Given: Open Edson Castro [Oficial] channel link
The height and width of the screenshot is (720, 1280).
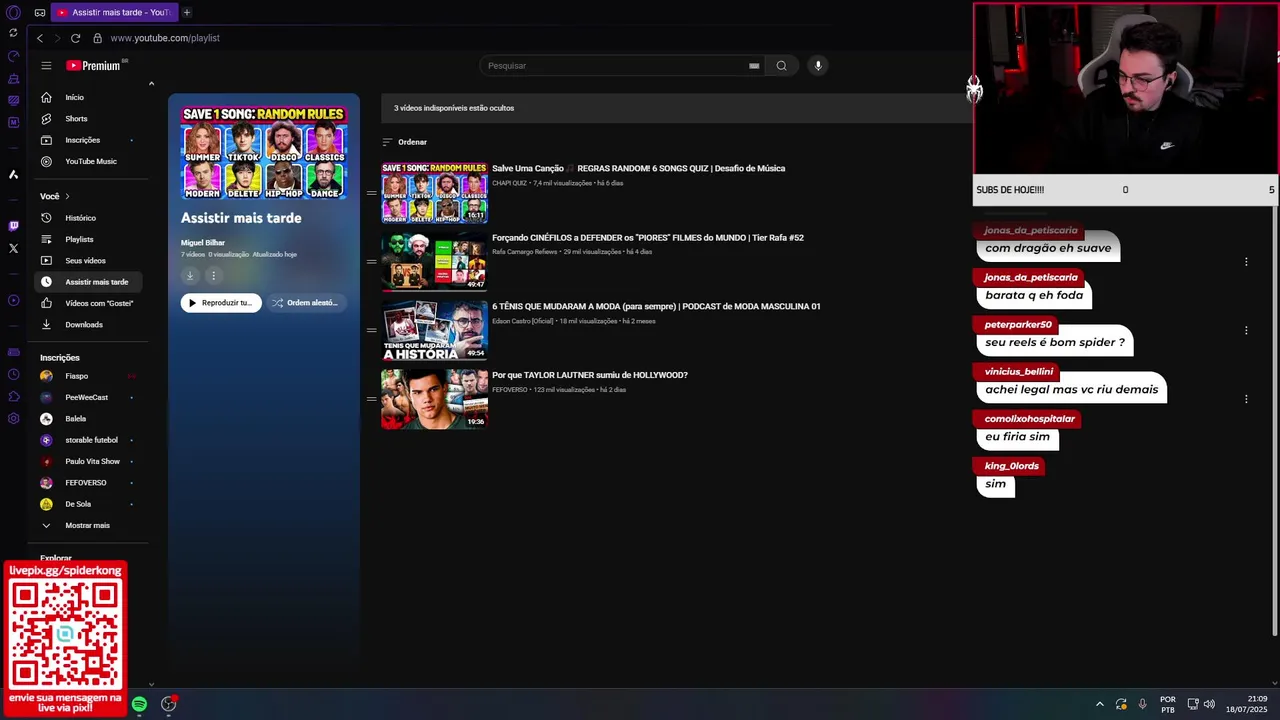Looking at the screenshot, I should [x=522, y=321].
